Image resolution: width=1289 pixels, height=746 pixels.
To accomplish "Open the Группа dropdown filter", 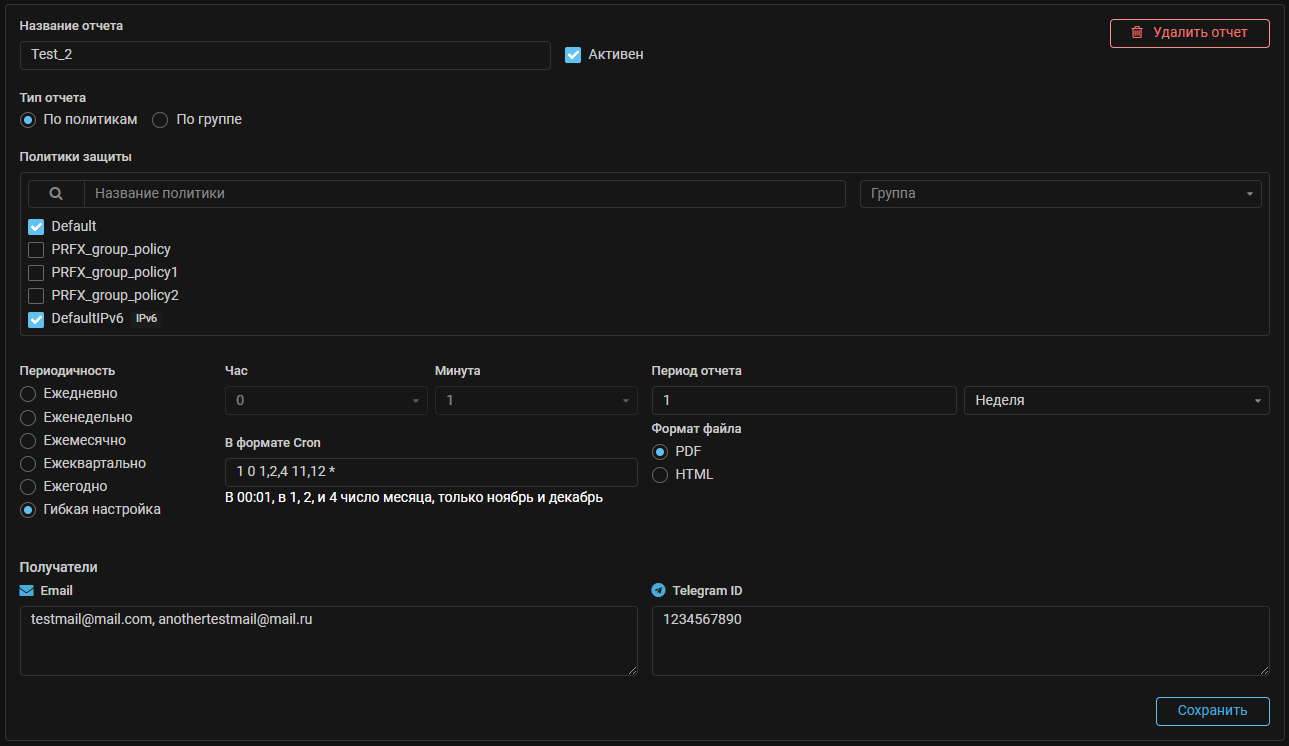I will 1060,194.
